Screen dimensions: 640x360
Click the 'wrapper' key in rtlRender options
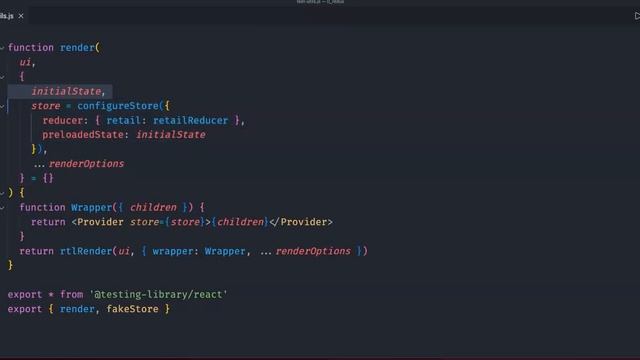tap(173, 251)
